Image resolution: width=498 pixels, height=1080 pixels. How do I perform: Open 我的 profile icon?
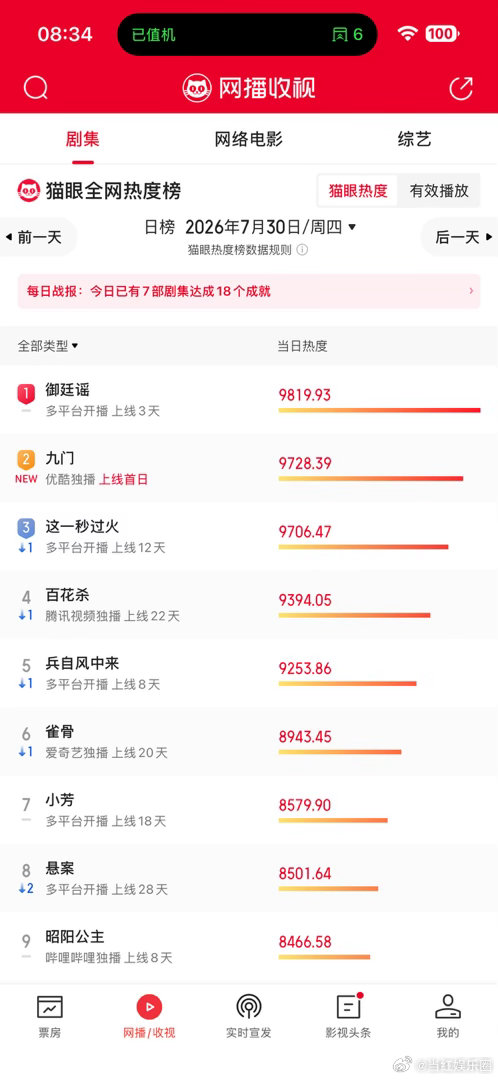[x=448, y=1007]
